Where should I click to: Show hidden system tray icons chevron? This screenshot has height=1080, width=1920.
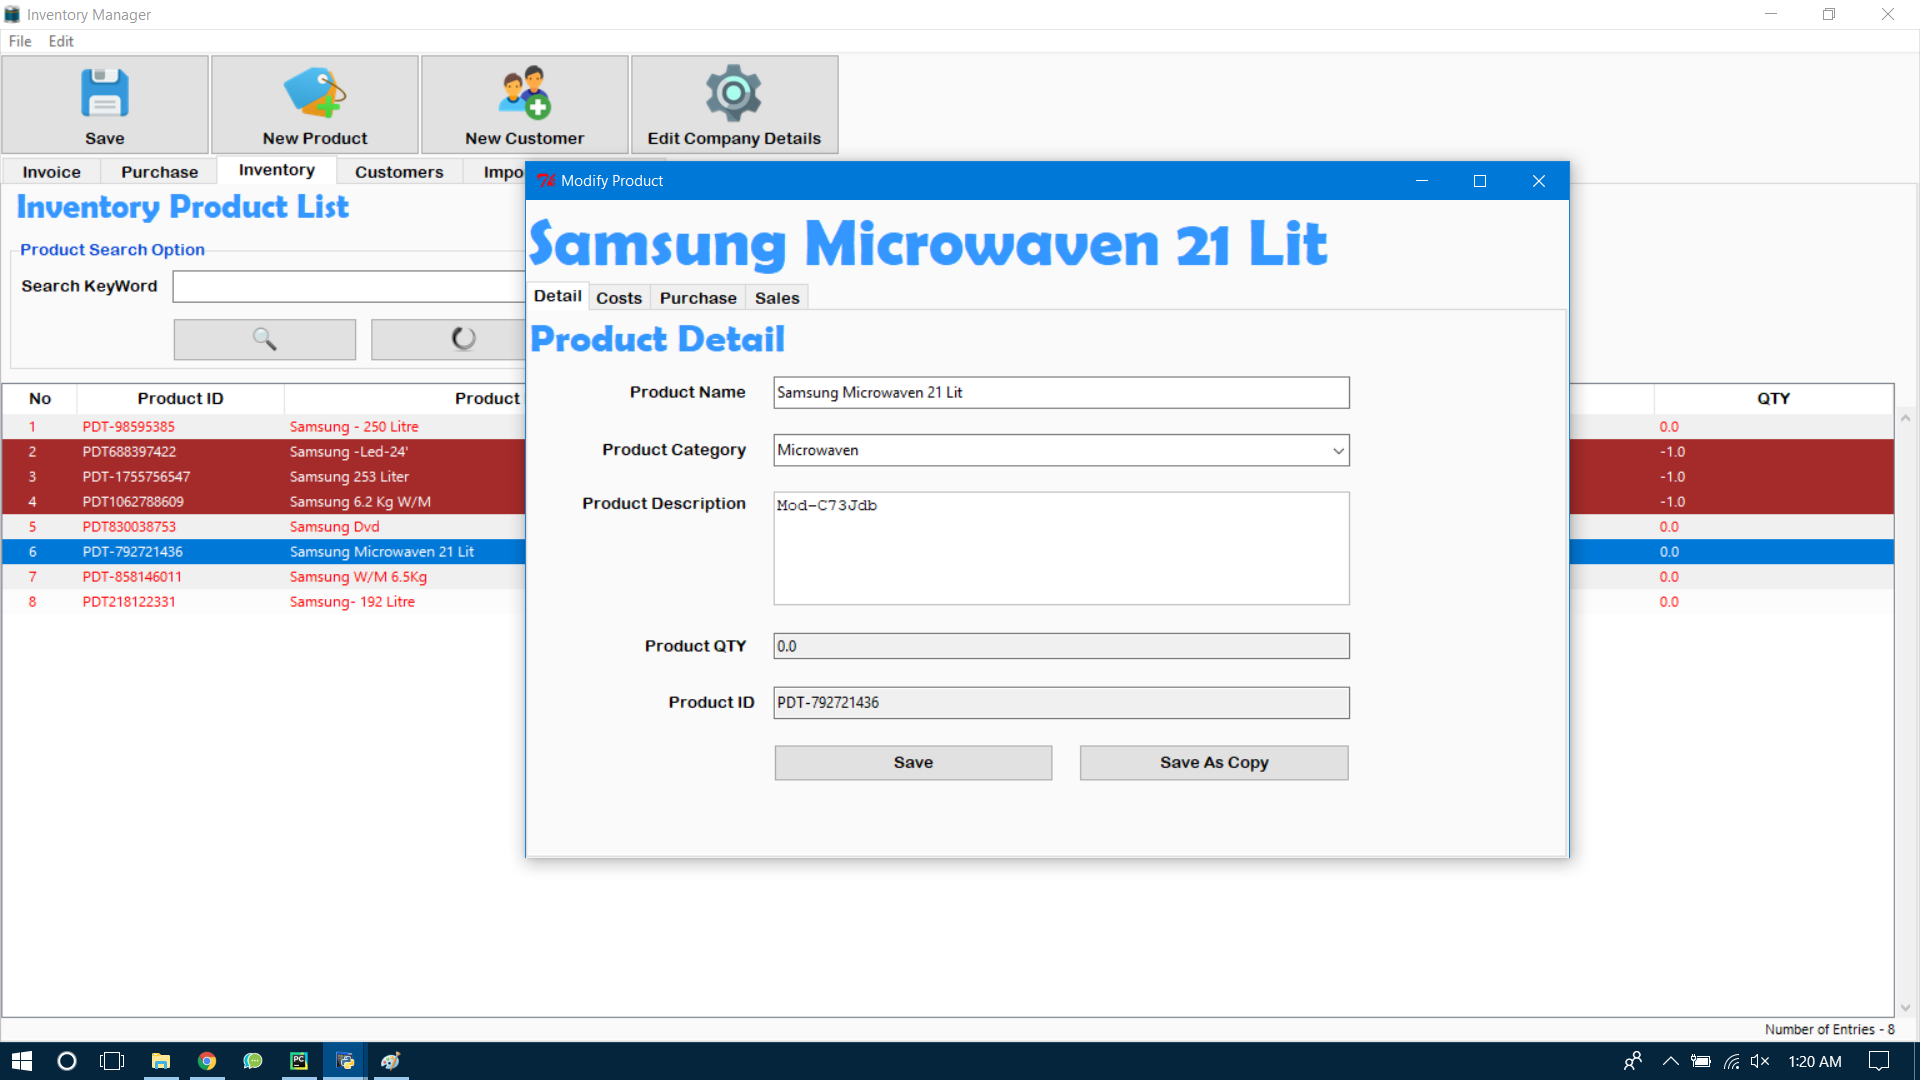coord(1670,1061)
